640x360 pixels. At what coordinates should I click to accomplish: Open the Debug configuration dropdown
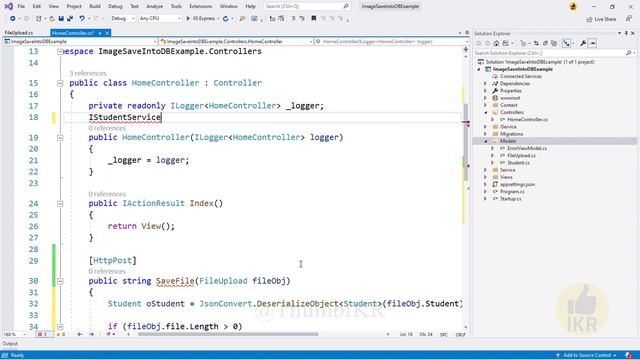[x=122, y=19]
